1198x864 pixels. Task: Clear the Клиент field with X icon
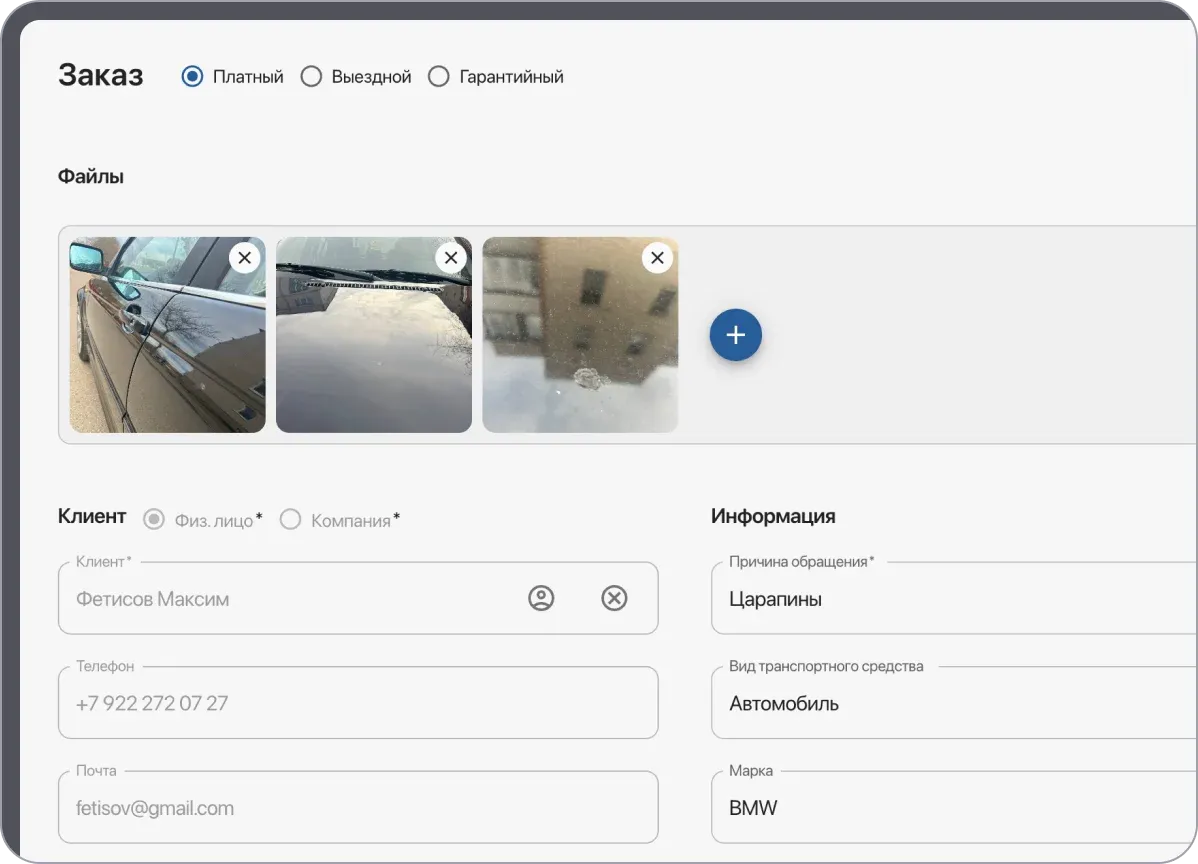click(614, 598)
